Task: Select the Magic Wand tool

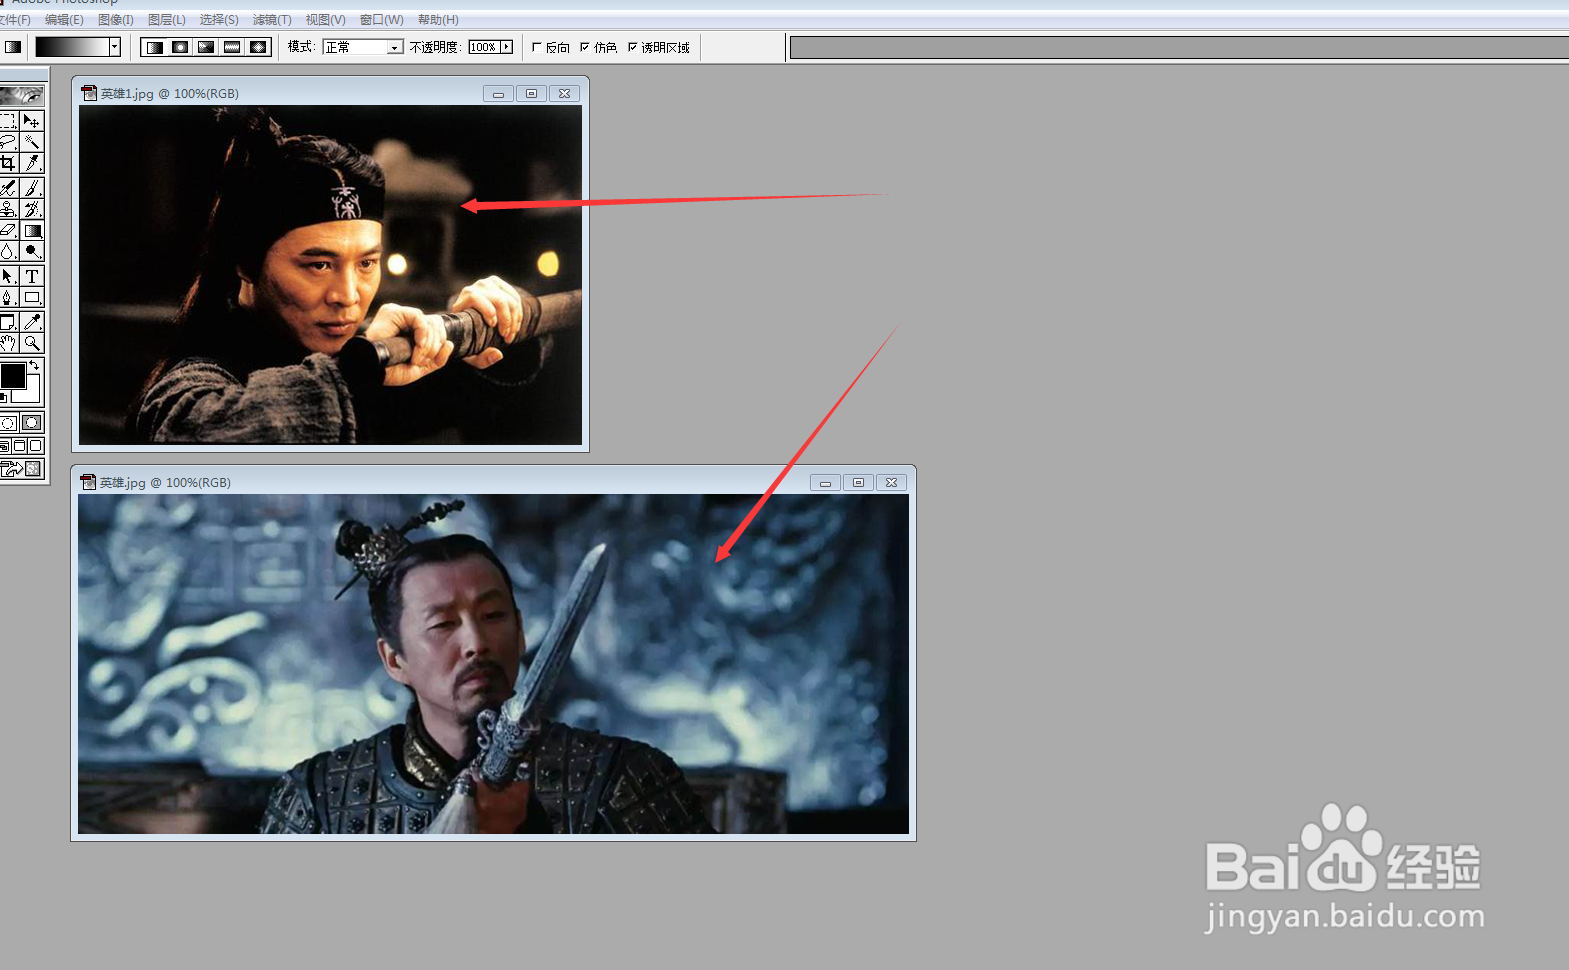Action: coord(32,142)
